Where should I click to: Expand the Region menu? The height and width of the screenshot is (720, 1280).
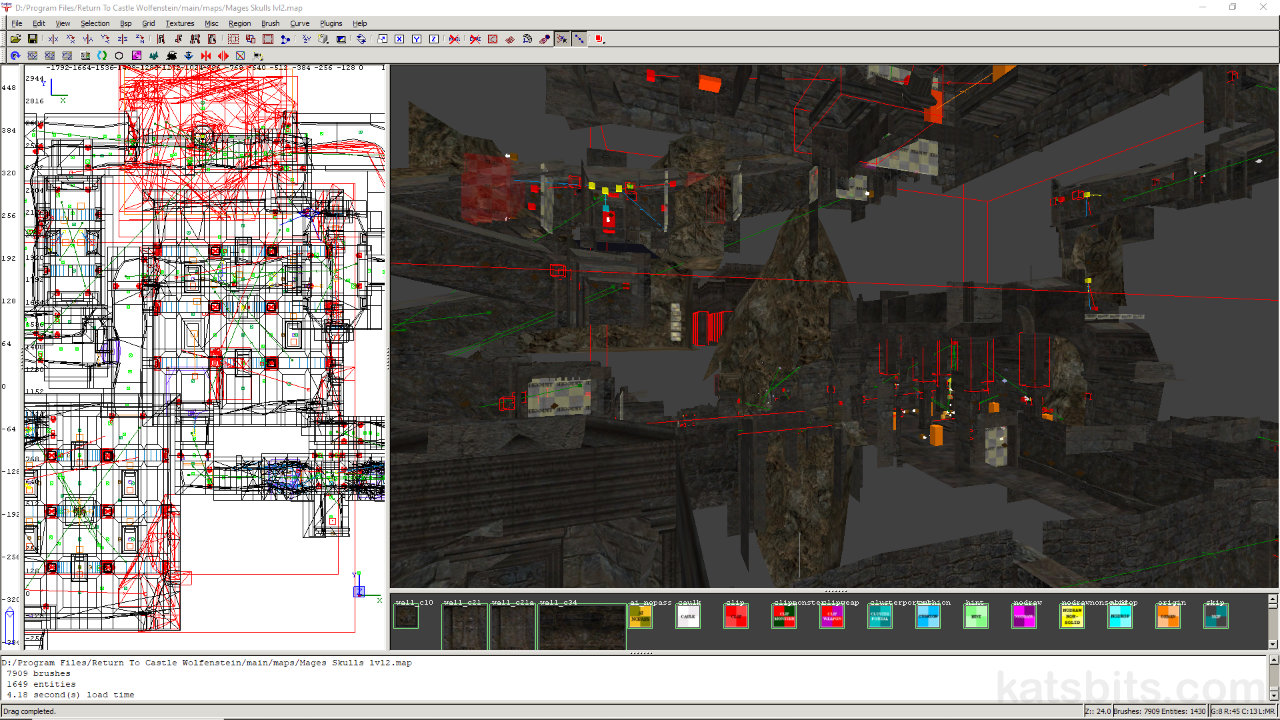(x=240, y=22)
